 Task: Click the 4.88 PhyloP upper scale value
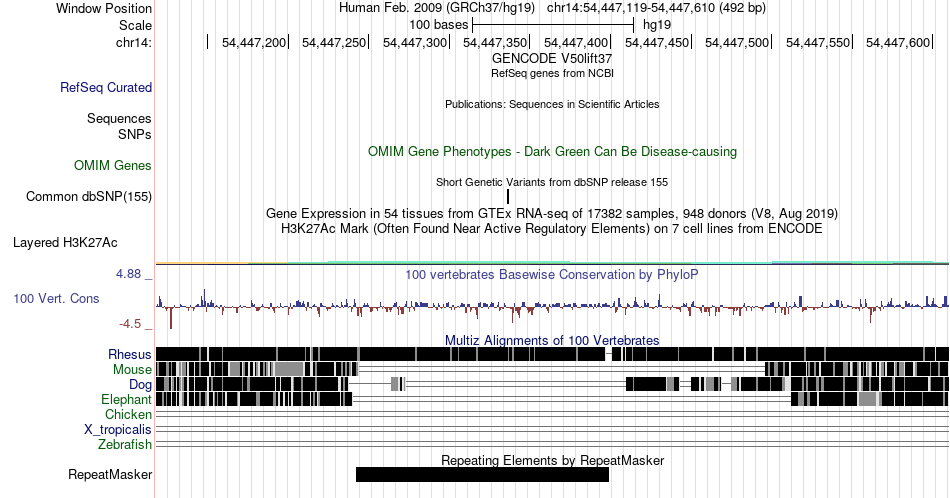[x=128, y=274]
